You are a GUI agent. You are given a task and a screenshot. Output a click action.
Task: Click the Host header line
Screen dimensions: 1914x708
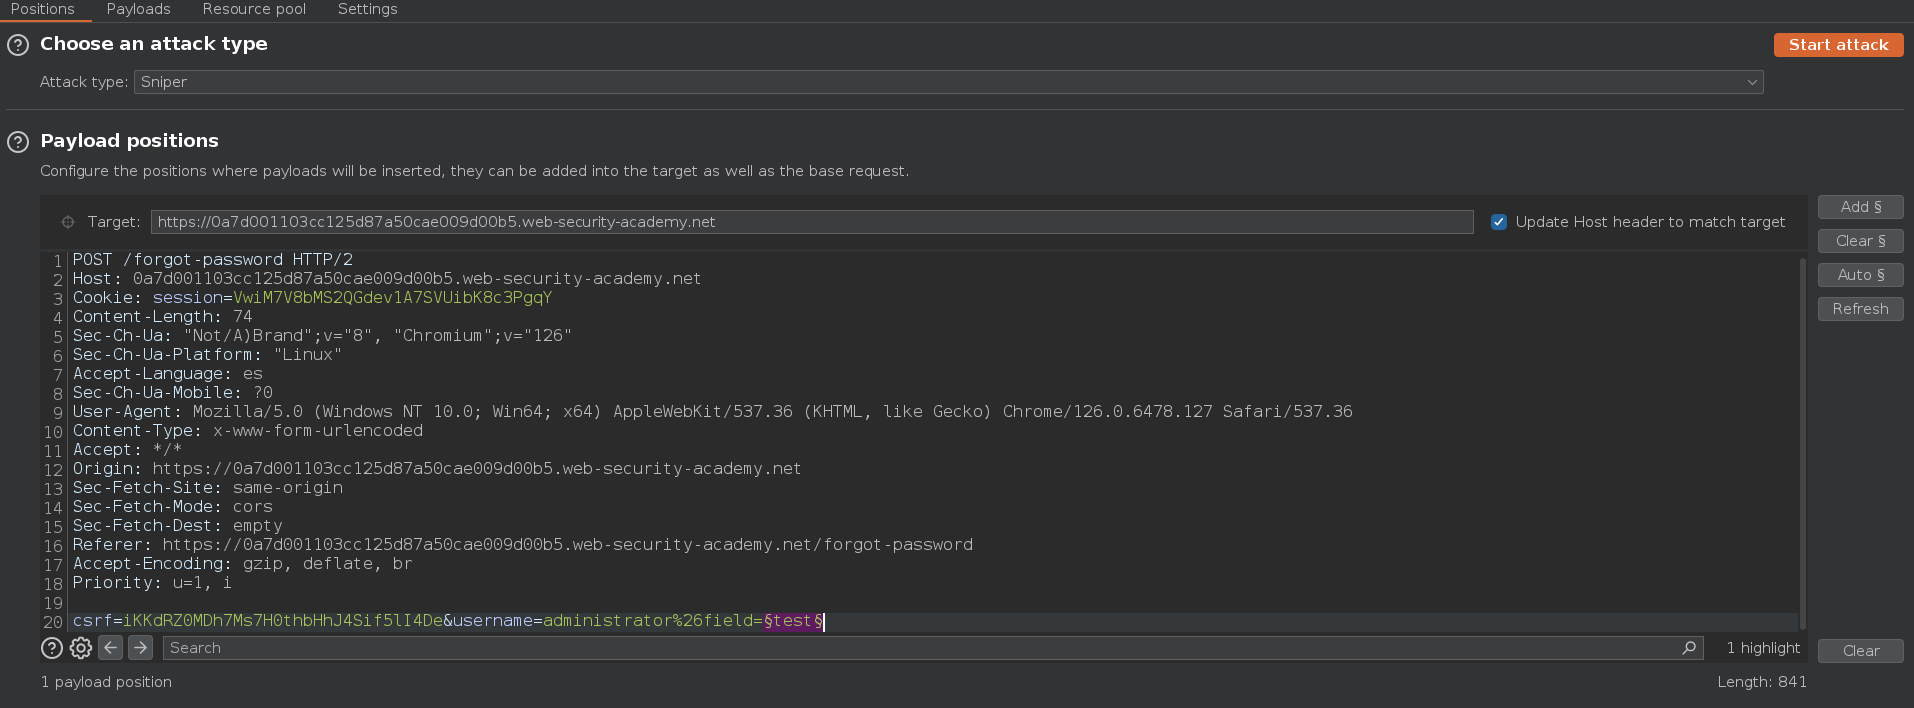(387, 279)
